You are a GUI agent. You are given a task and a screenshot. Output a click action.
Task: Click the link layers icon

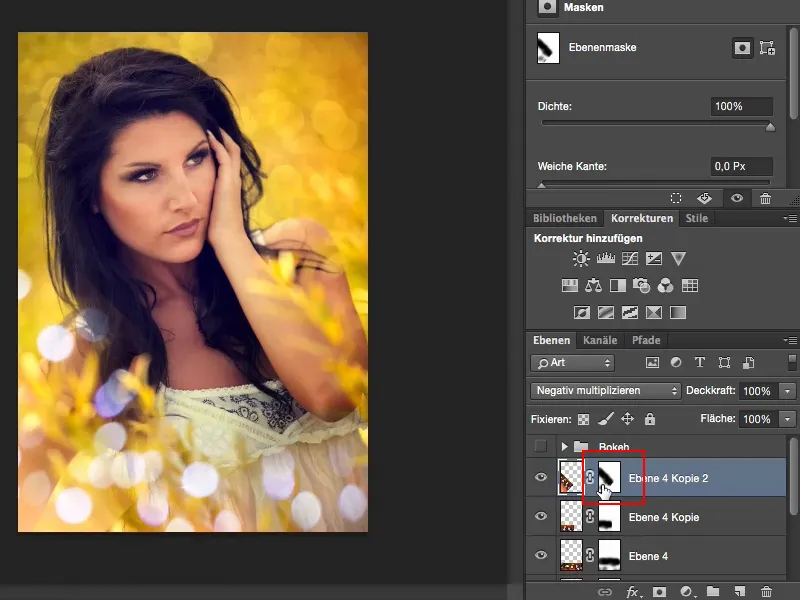(604, 591)
